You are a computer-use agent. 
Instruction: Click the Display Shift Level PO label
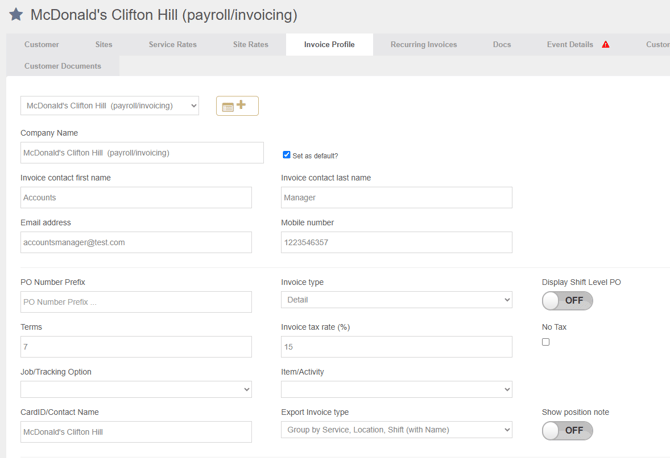coord(581,282)
